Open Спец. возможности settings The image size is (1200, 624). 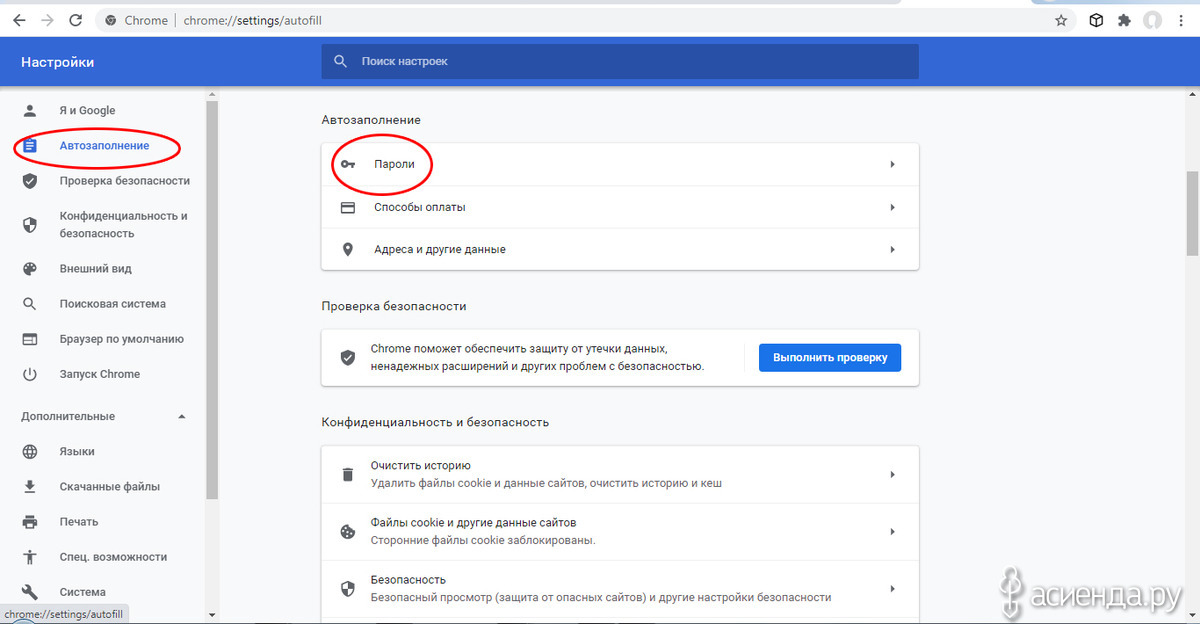point(113,557)
